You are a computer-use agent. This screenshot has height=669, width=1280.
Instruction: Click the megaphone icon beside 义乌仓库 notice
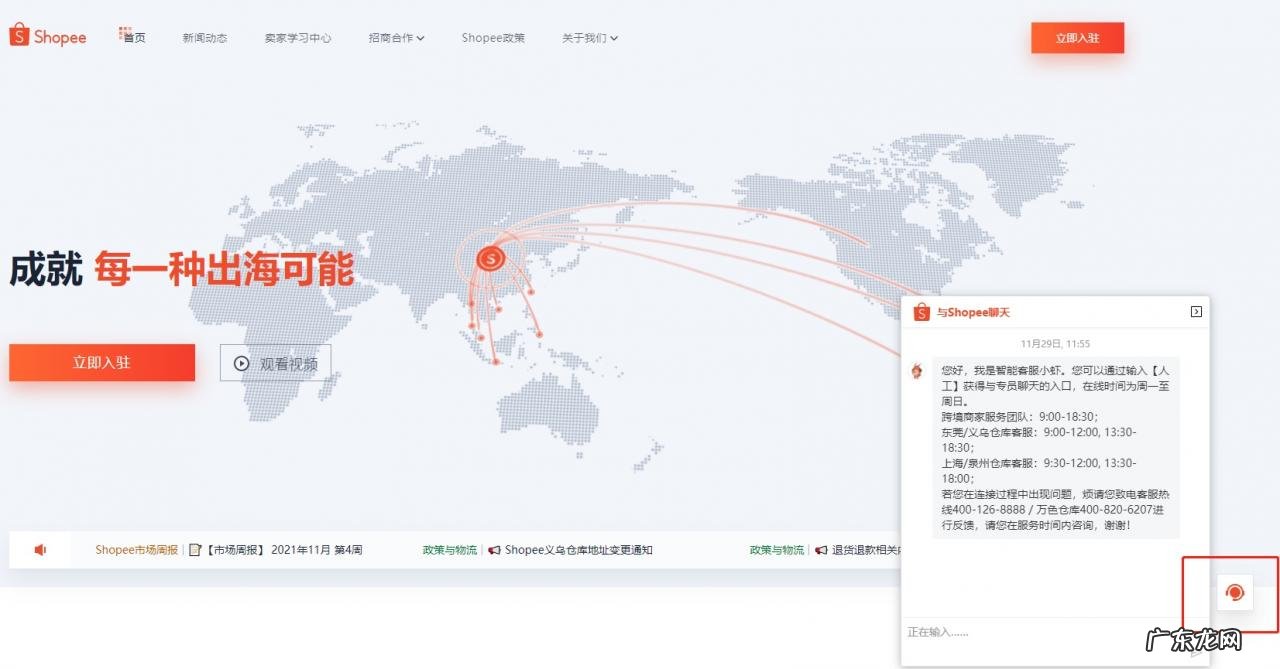coord(493,549)
